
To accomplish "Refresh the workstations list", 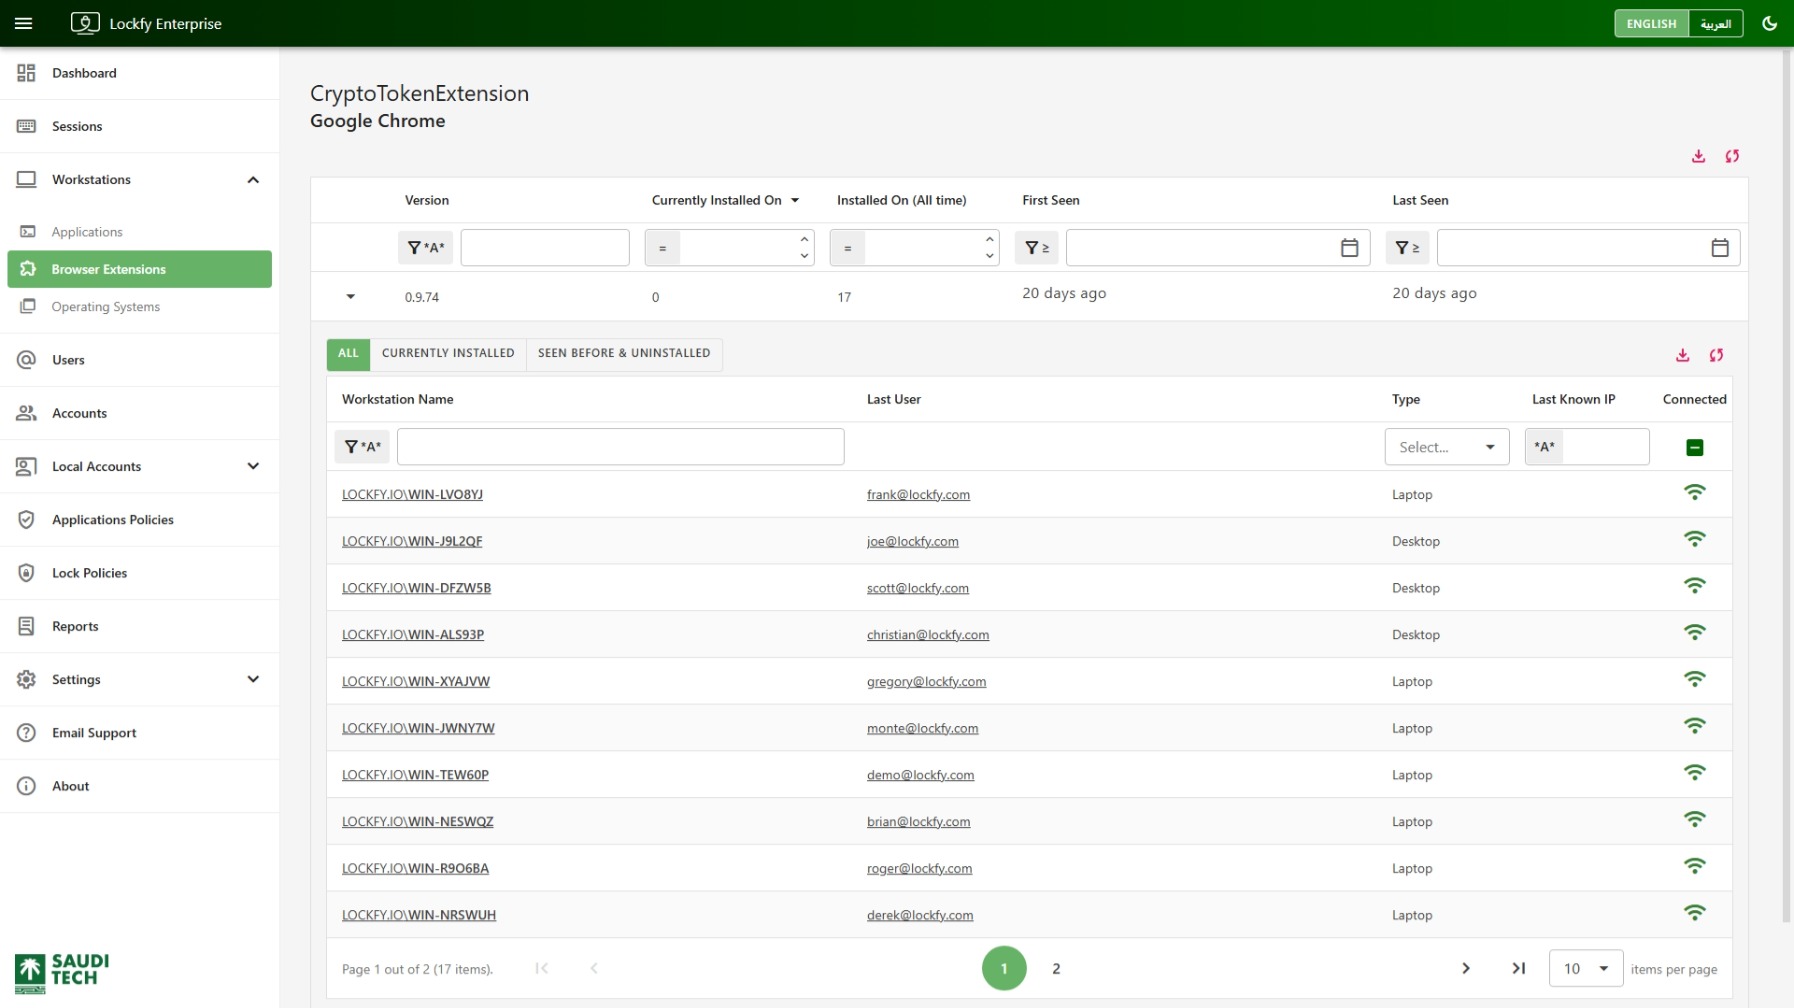I will click(x=1716, y=355).
